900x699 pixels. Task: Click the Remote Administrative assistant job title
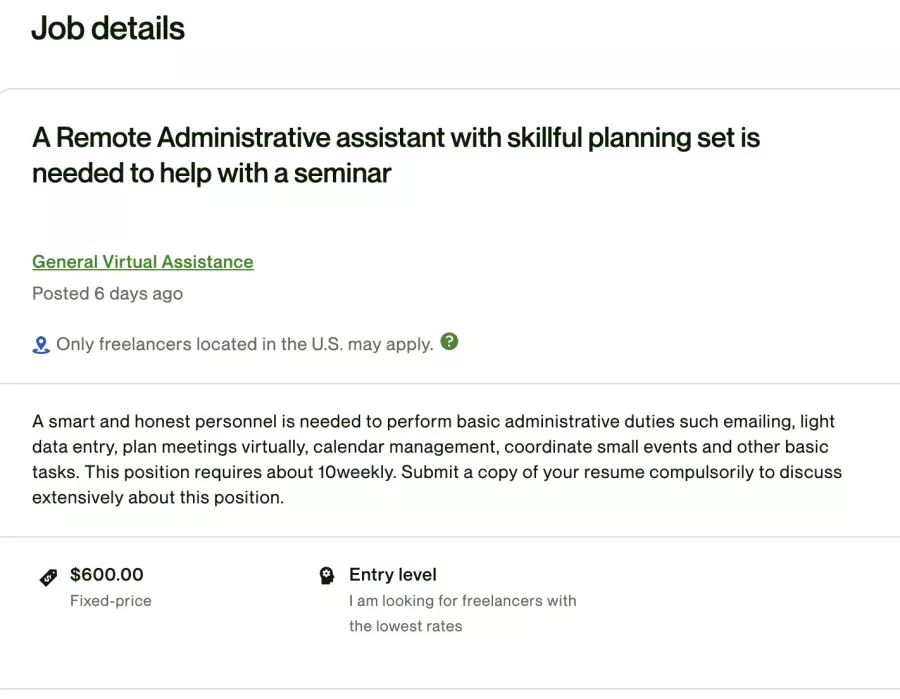396,155
